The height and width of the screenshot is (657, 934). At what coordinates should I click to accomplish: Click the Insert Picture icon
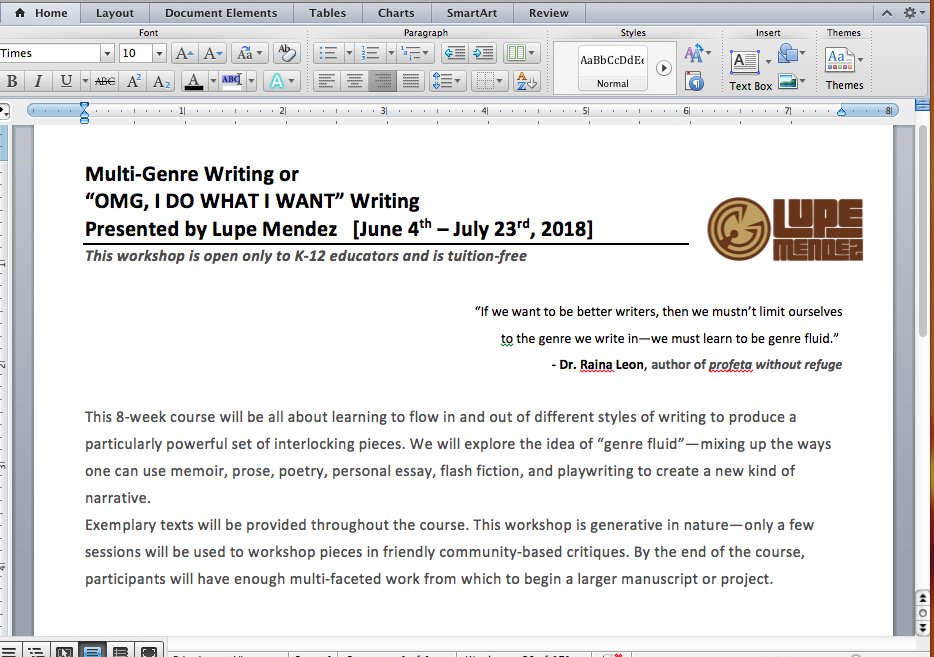(788, 80)
